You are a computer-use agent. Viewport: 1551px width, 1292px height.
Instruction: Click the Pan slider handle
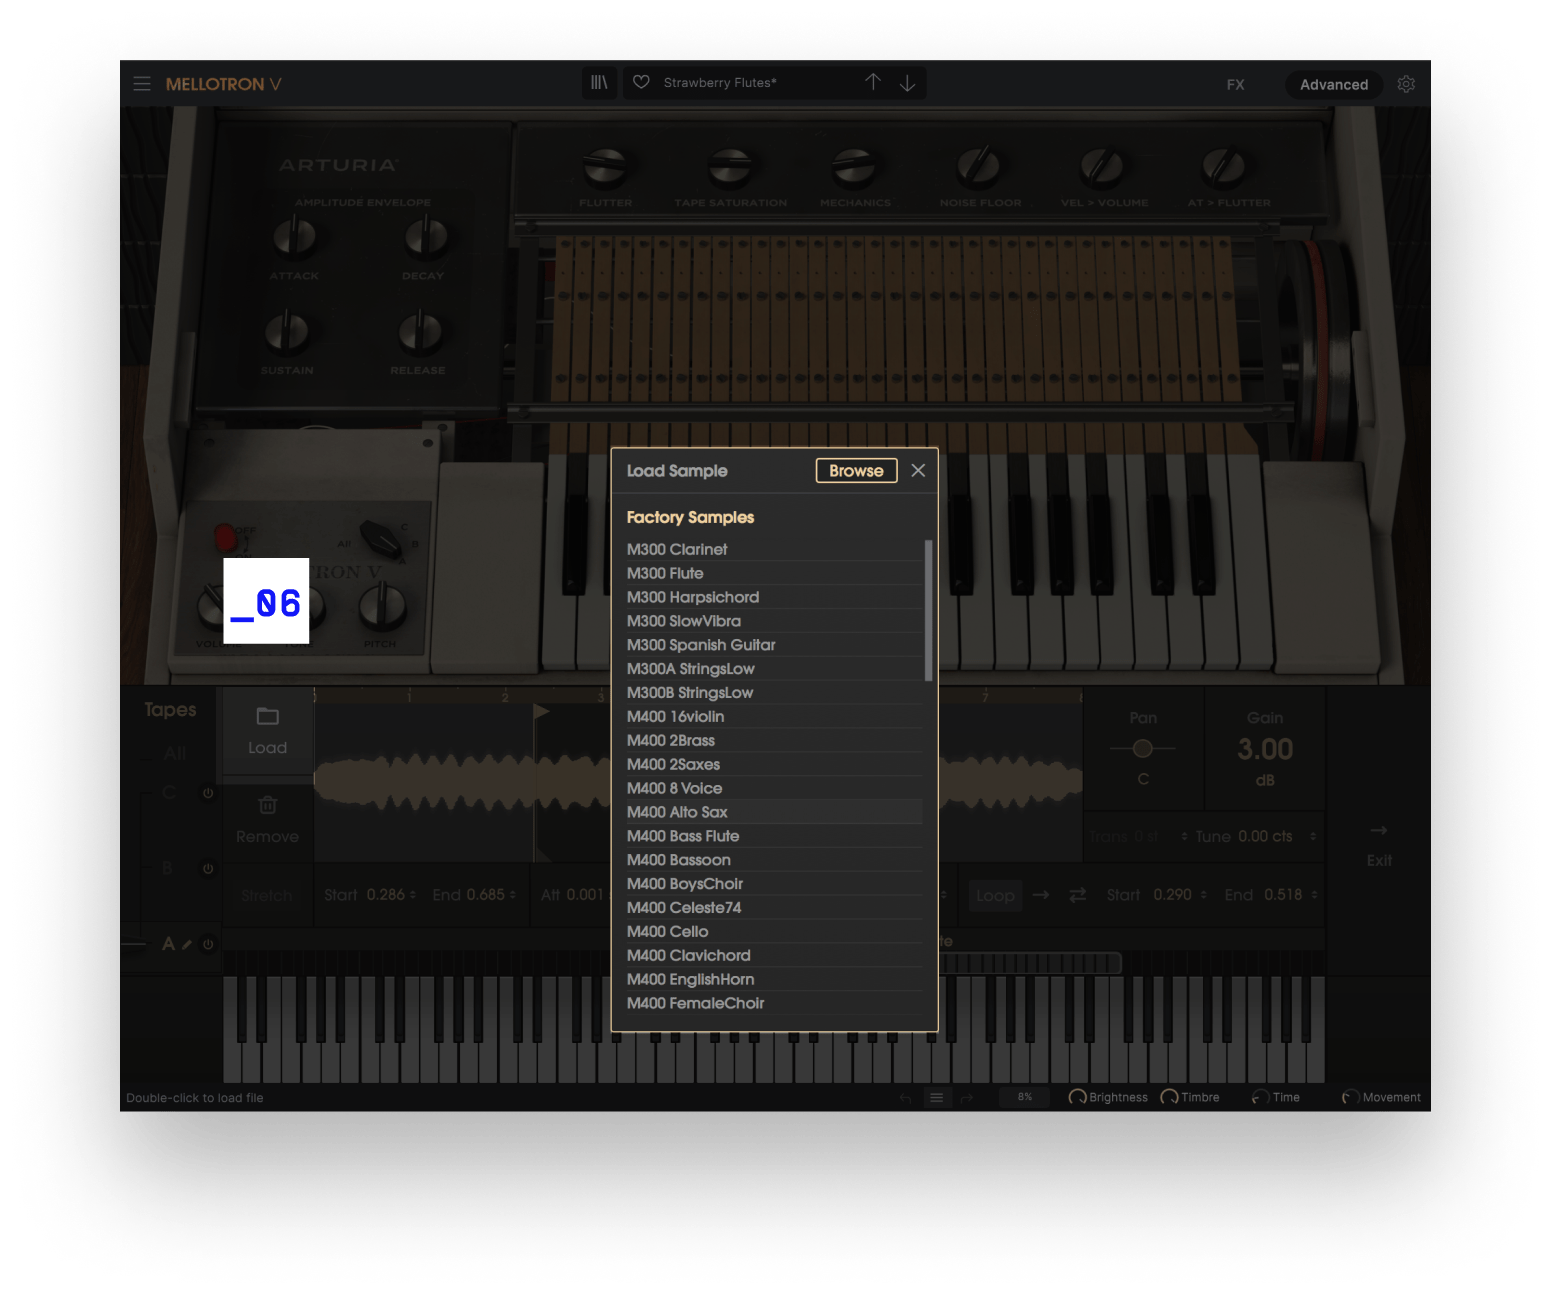[1143, 748]
